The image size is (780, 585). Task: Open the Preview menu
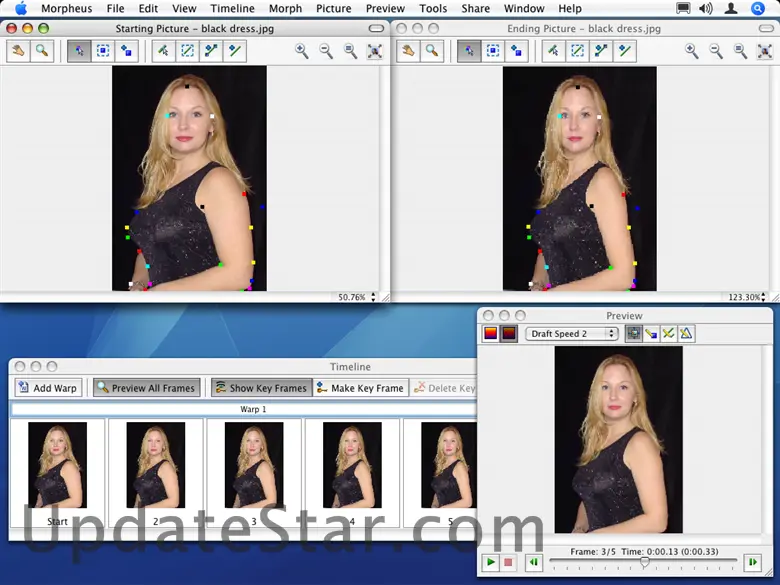pos(385,8)
